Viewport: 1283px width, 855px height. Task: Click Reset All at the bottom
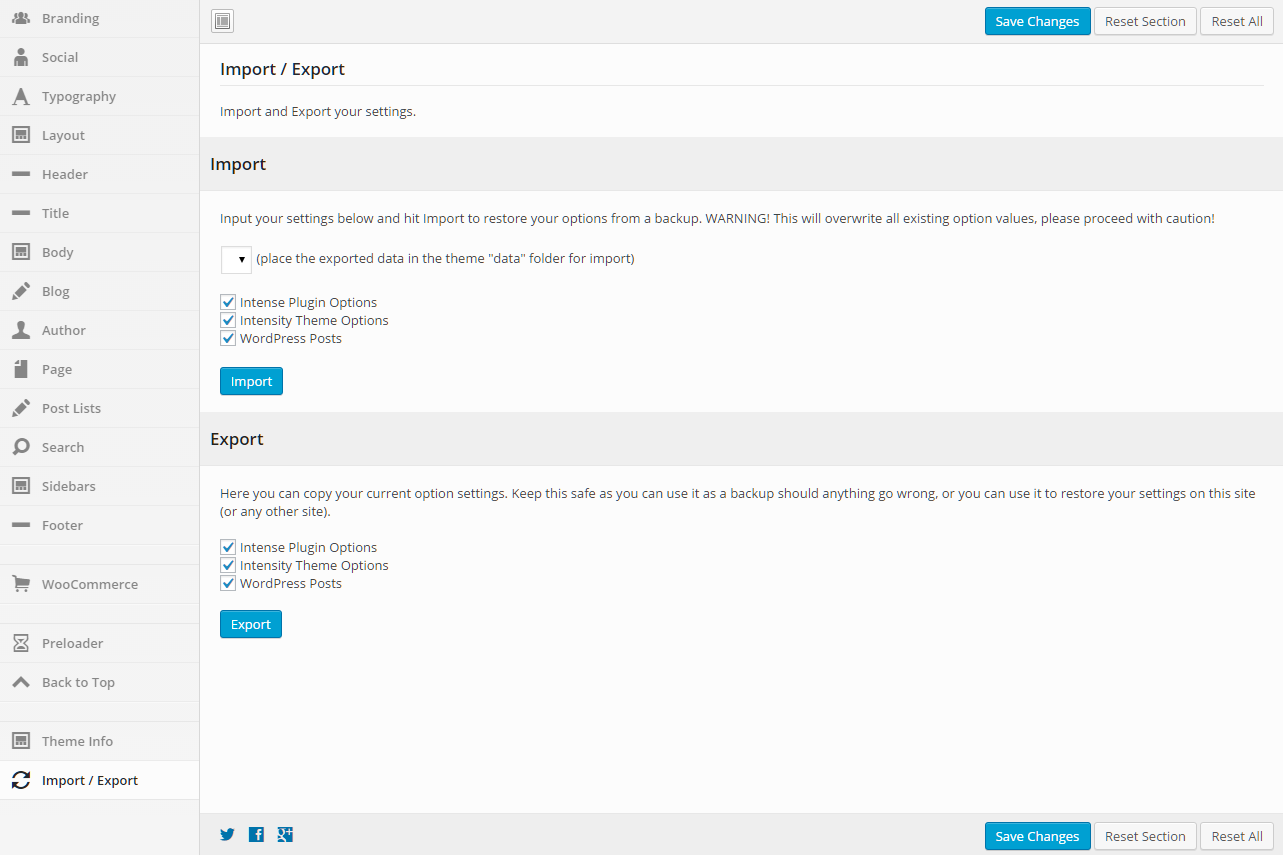[x=1237, y=836]
